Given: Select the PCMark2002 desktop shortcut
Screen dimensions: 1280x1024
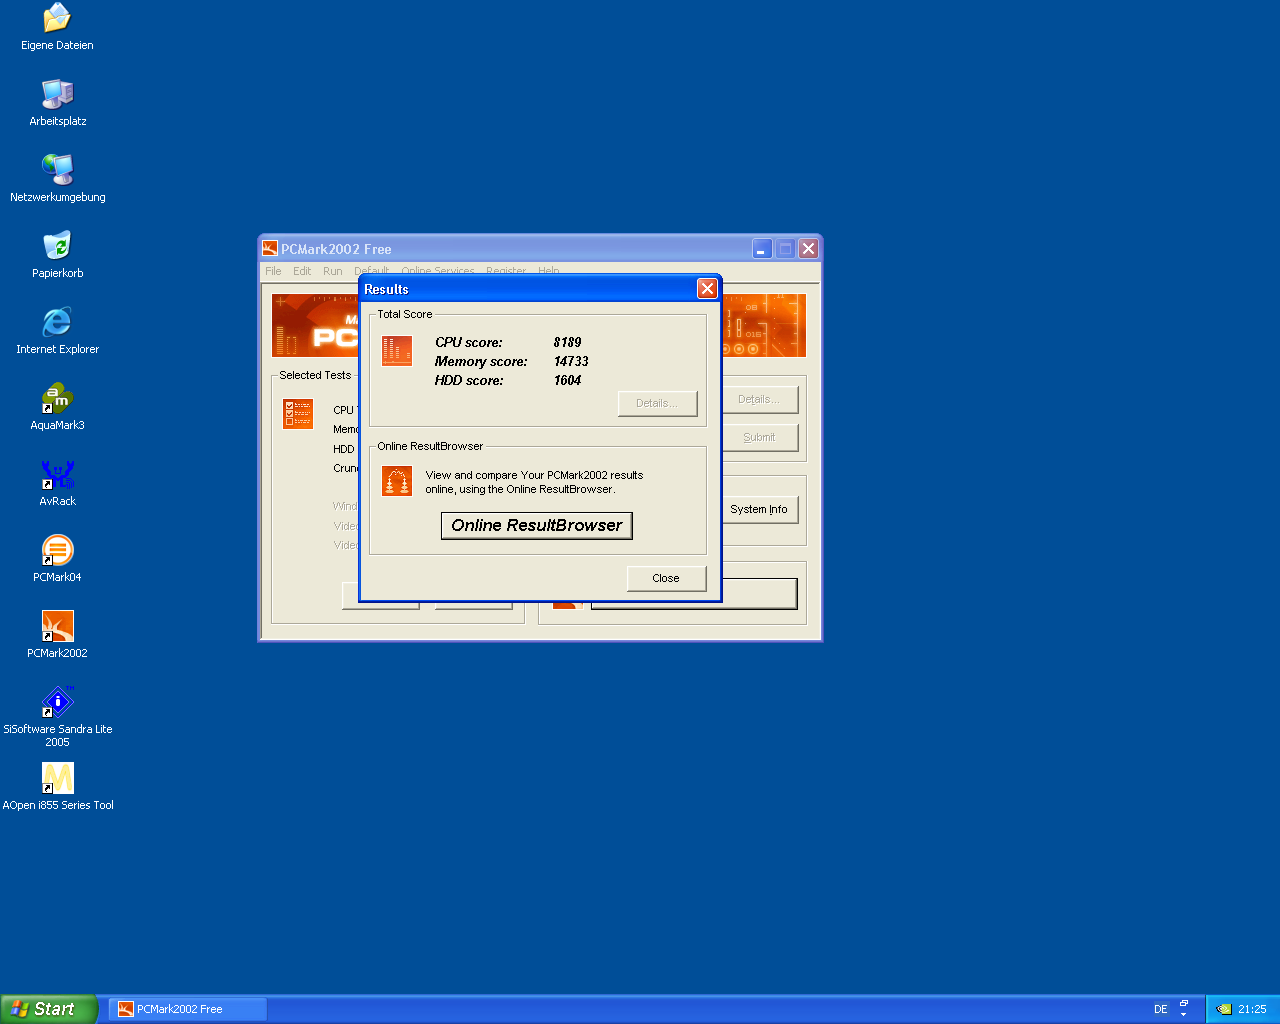Looking at the screenshot, I should [x=57, y=635].
